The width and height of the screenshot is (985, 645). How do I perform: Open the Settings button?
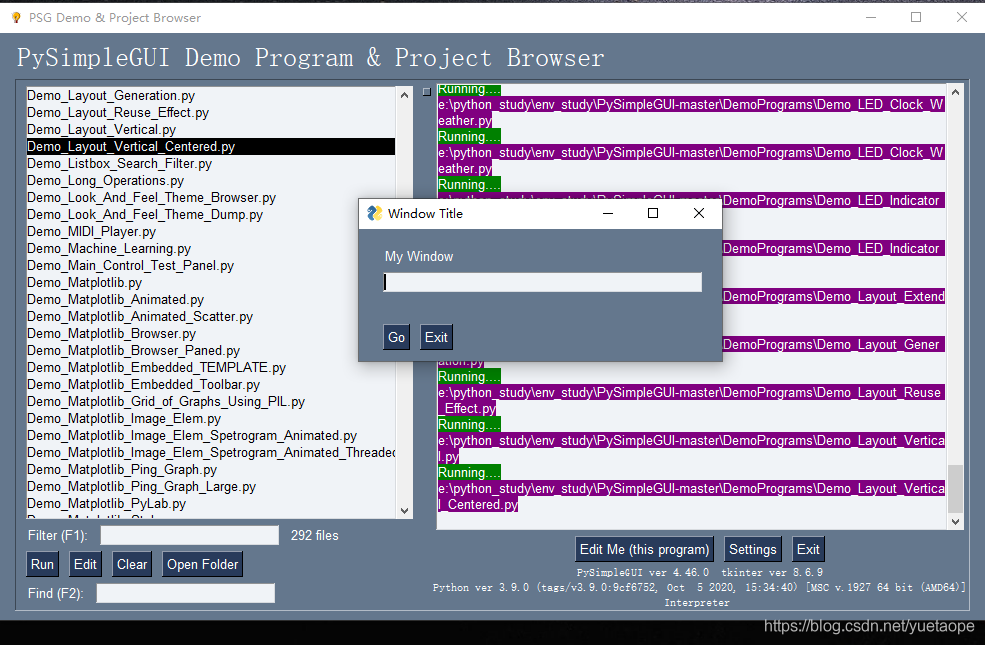pyautogui.click(x=753, y=550)
